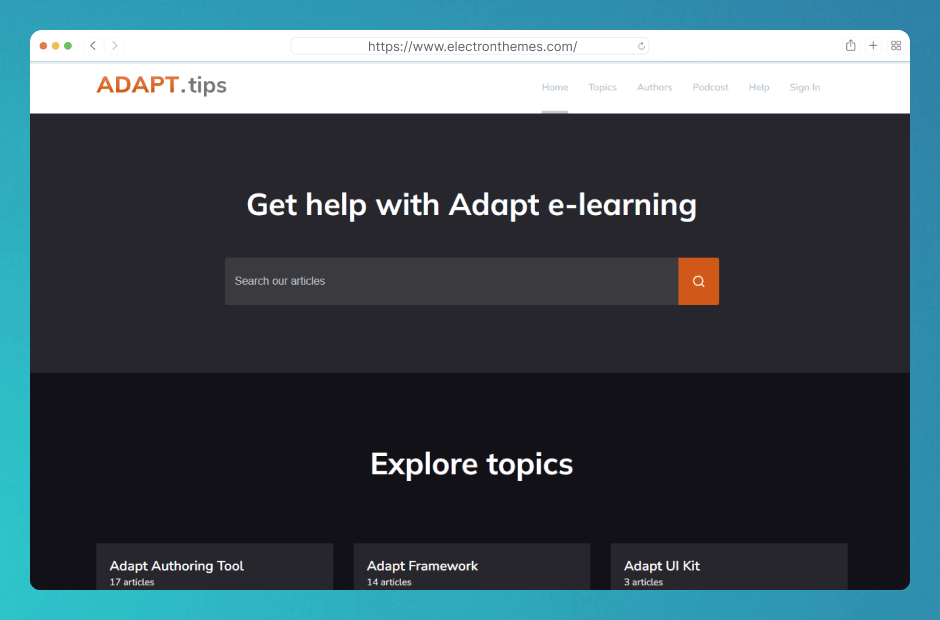This screenshot has height=620, width=940.
Task: Click 'Get help with Adapt e-learning' heading
Action: click(472, 206)
